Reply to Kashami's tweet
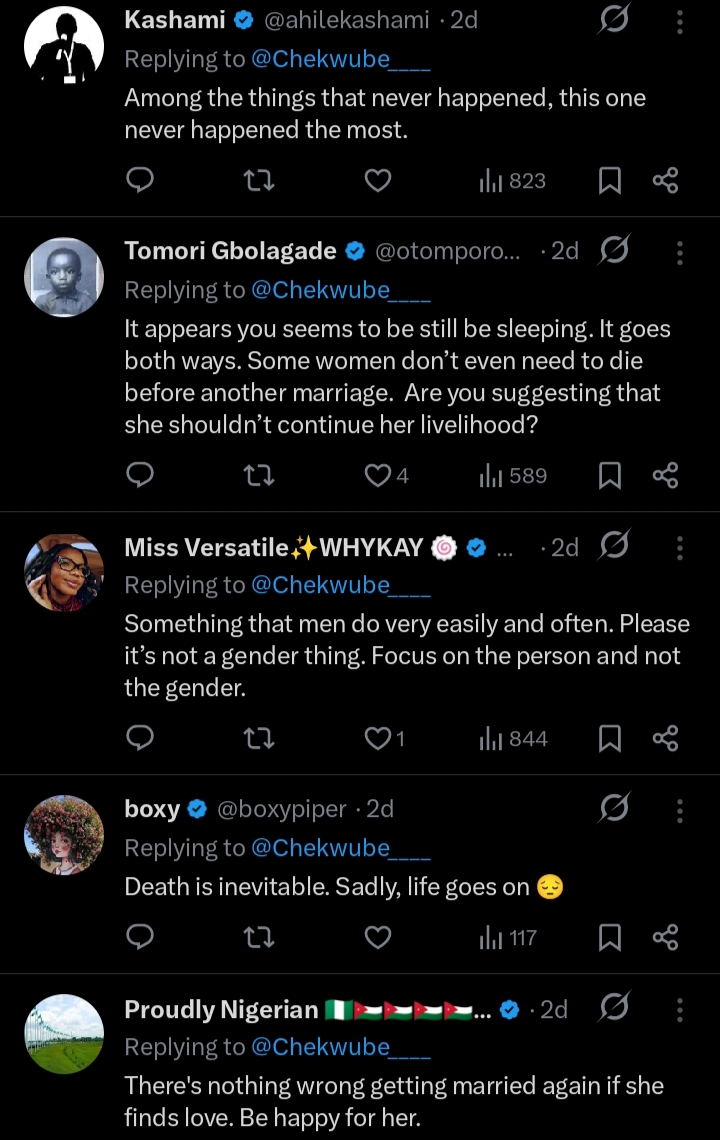 [141, 180]
